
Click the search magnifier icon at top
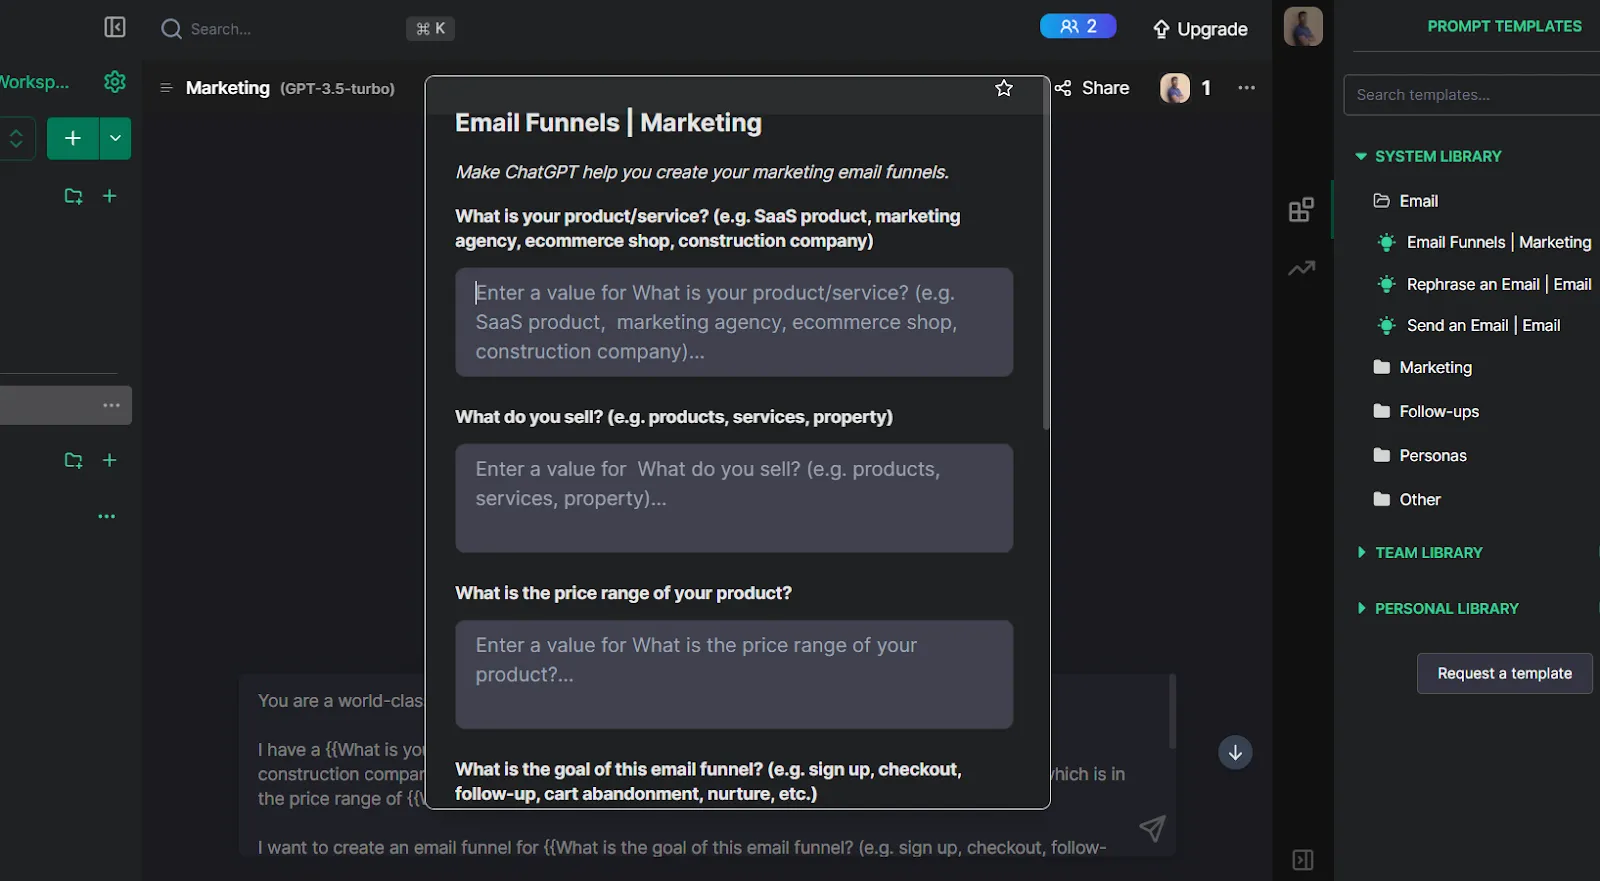point(171,28)
